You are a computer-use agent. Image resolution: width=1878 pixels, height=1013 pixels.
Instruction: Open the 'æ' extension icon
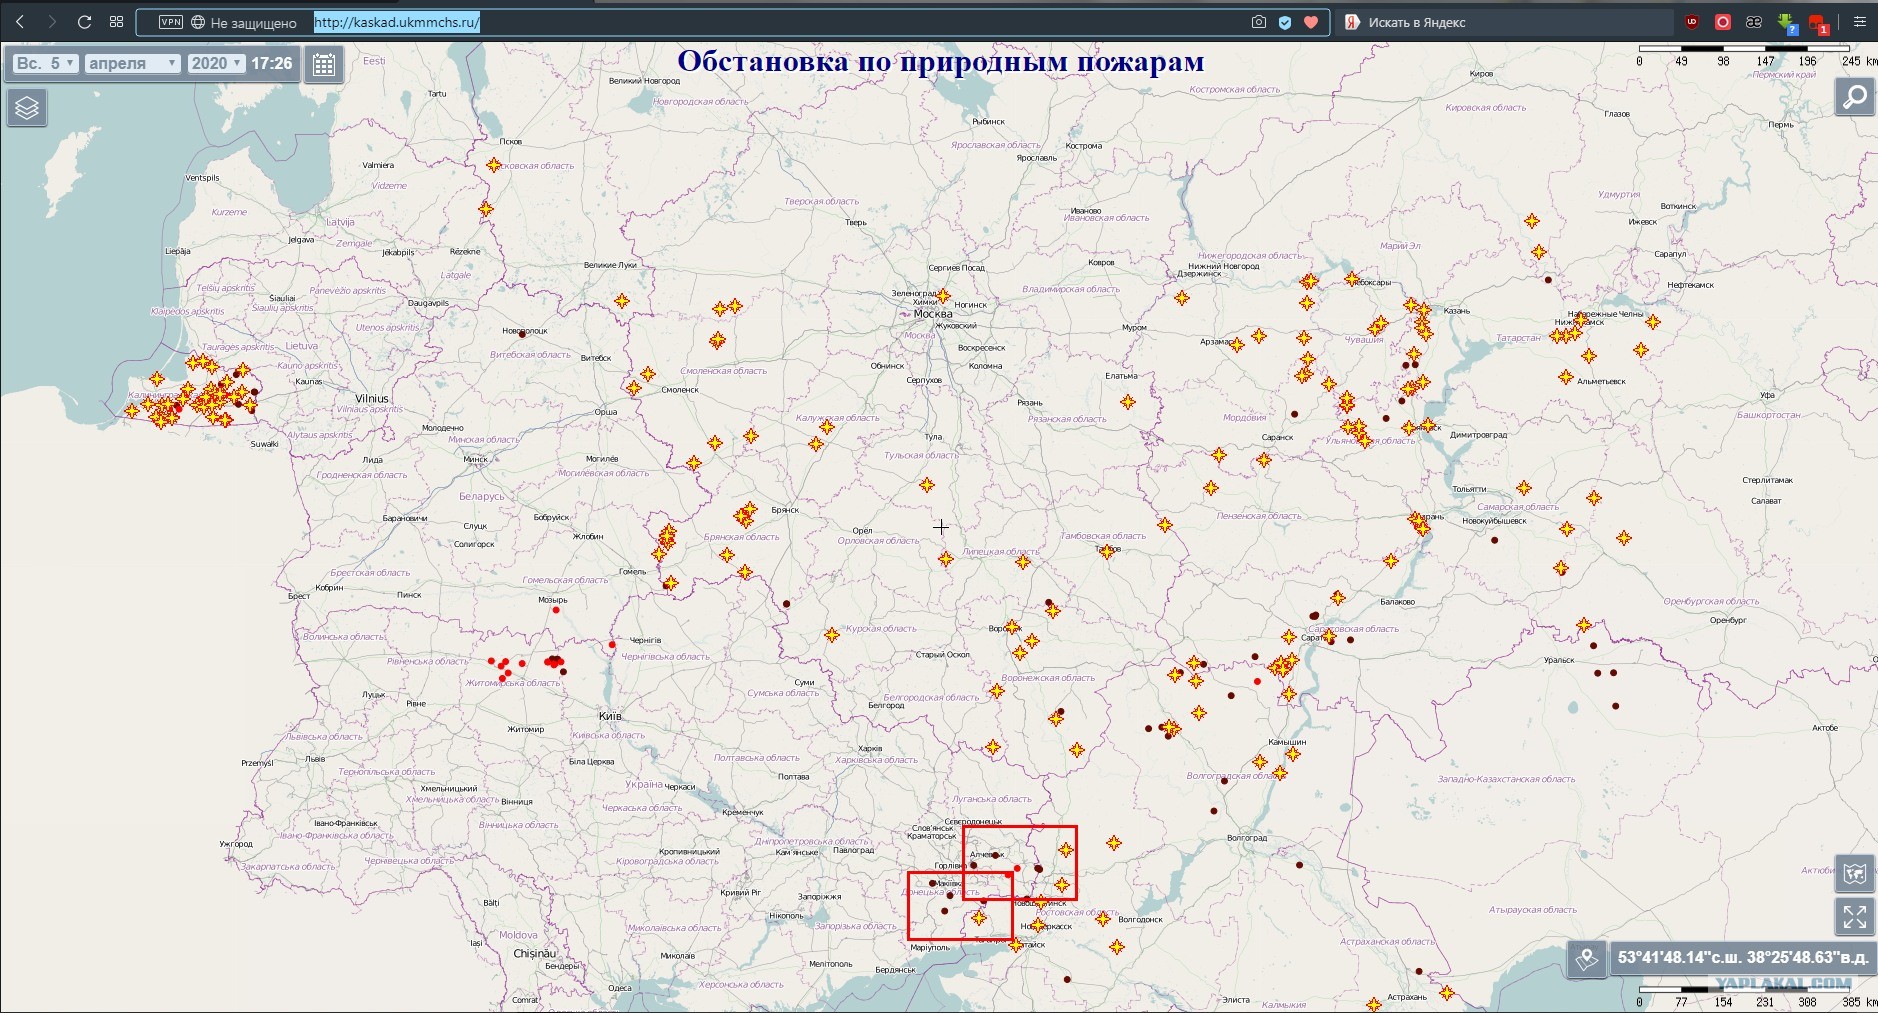[1754, 22]
